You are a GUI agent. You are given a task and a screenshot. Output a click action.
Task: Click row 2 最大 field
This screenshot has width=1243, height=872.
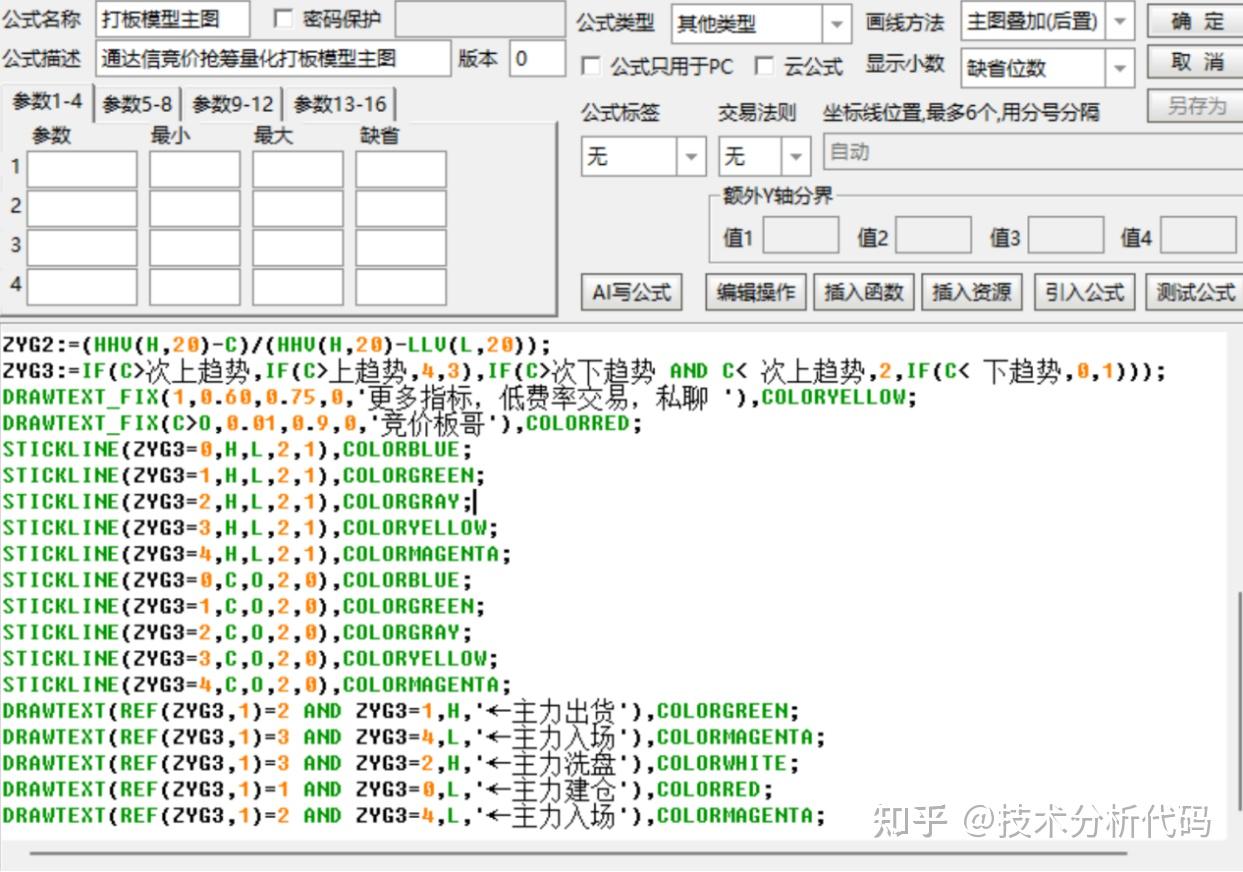point(297,208)
